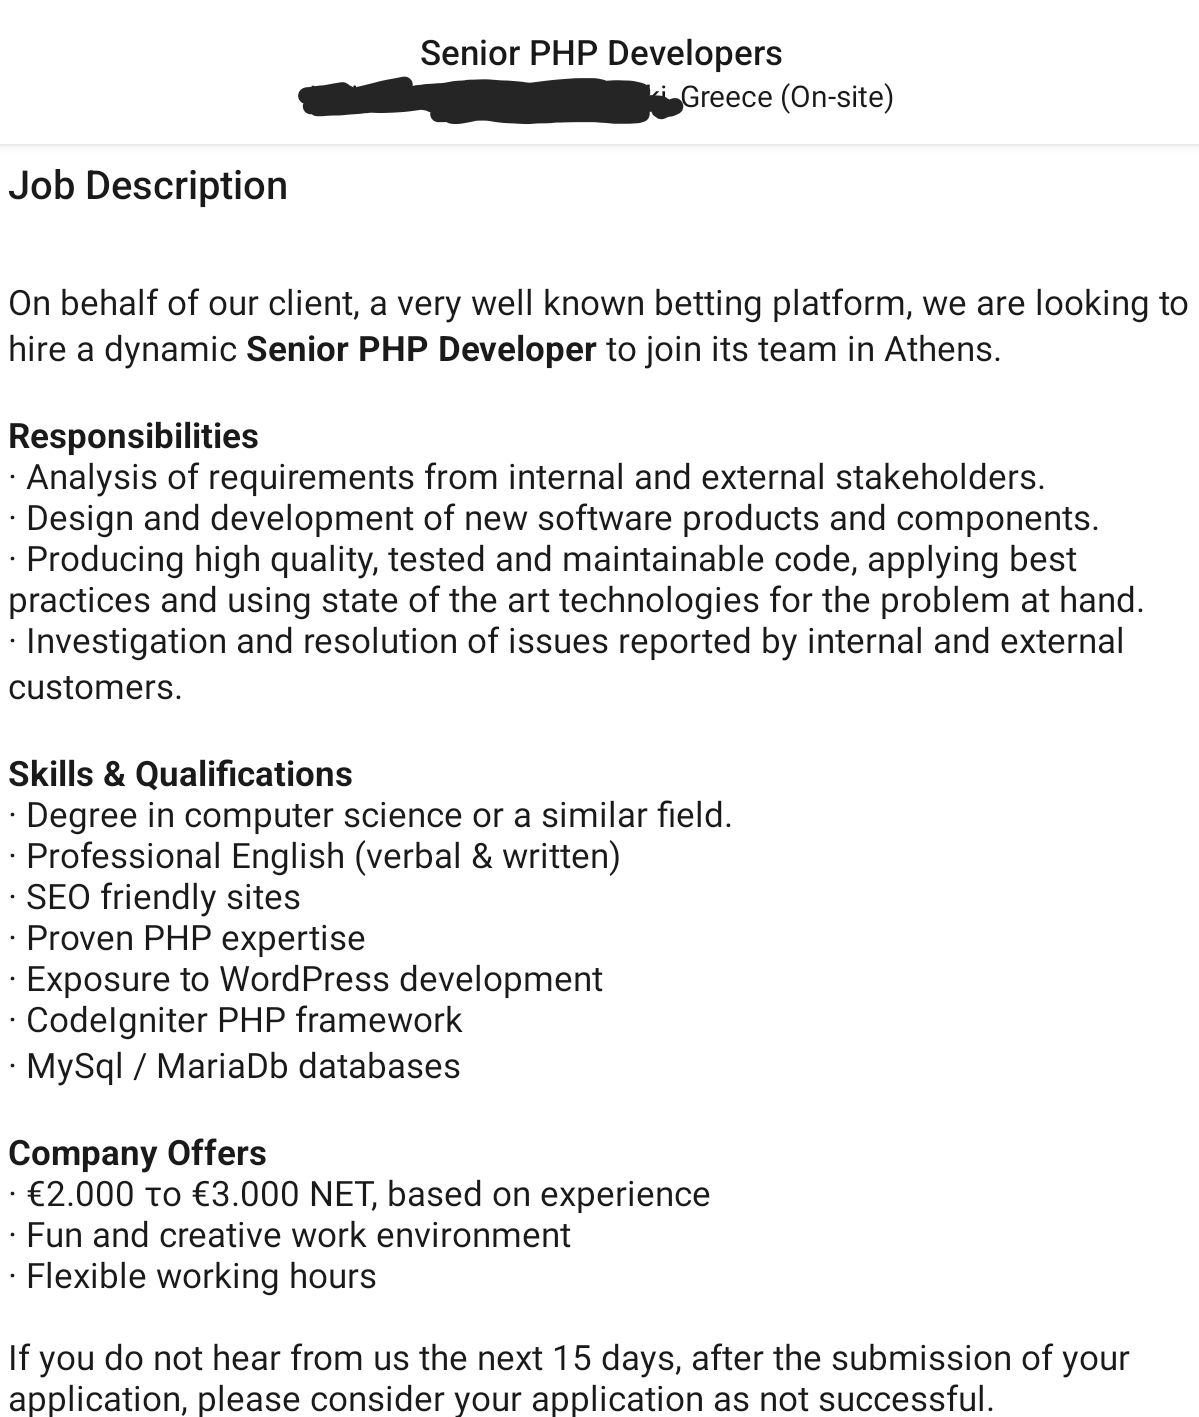Click the Skills & Qualifications heading
1199x1417 pixels.
[180, 774]
